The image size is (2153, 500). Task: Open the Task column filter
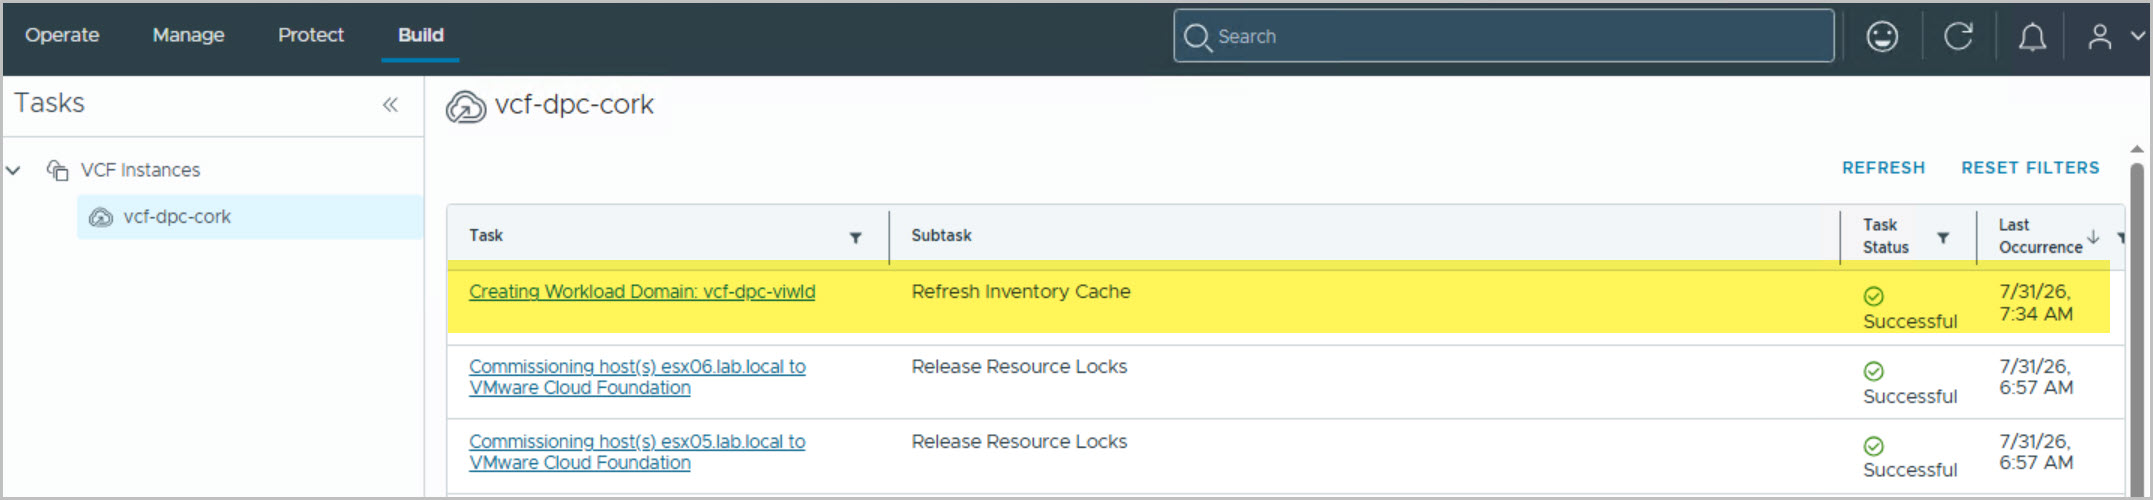(855, 237)
